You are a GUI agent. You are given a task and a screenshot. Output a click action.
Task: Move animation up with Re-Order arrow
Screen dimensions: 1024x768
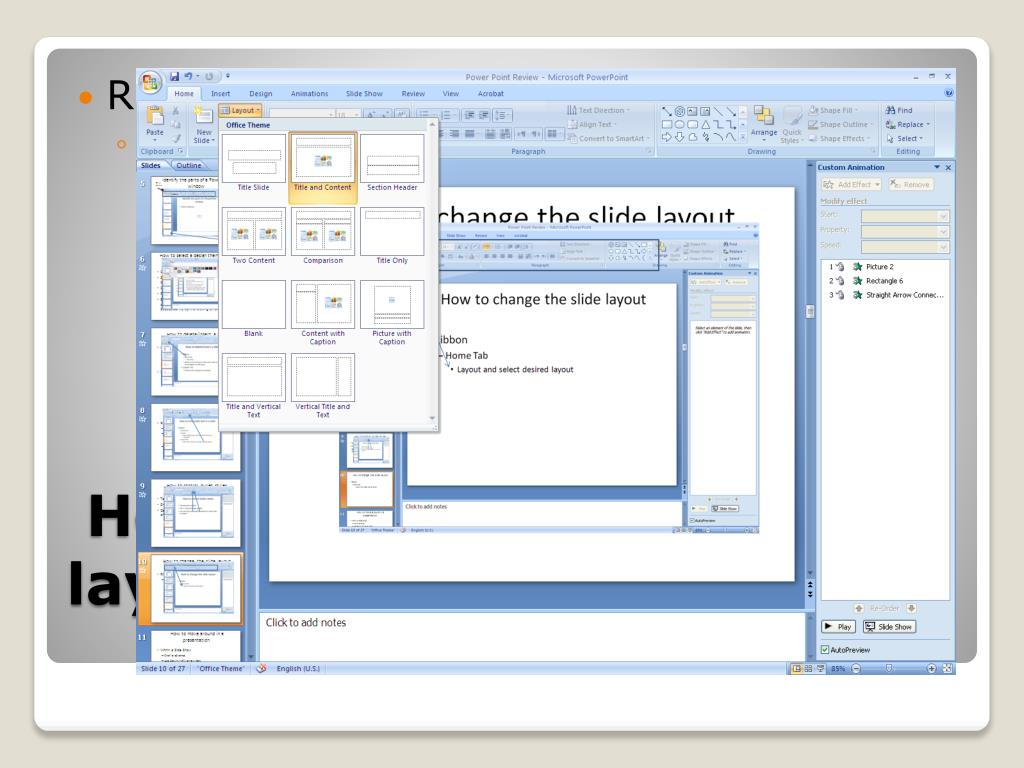tap(859, 608)
